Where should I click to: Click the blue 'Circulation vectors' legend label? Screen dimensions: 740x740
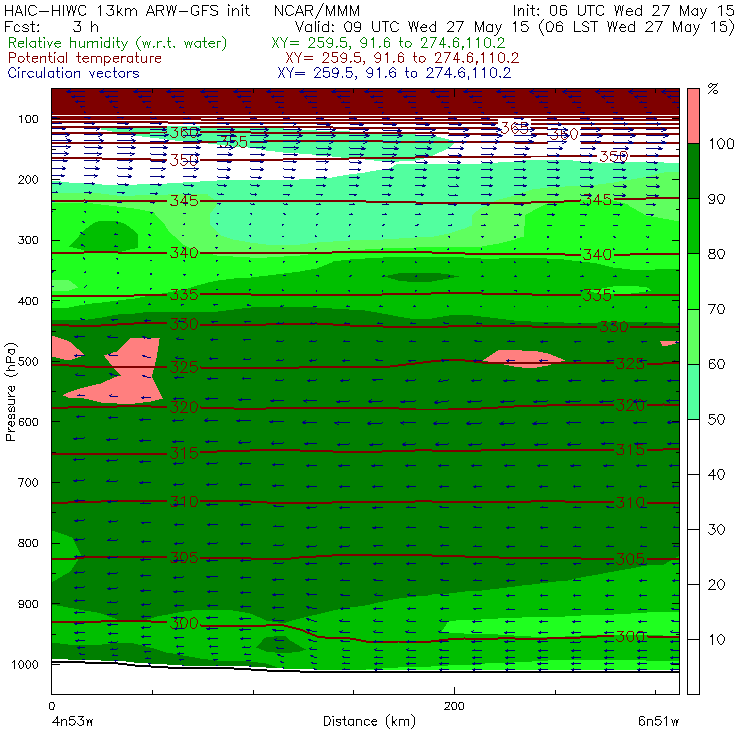pos(74,73)
